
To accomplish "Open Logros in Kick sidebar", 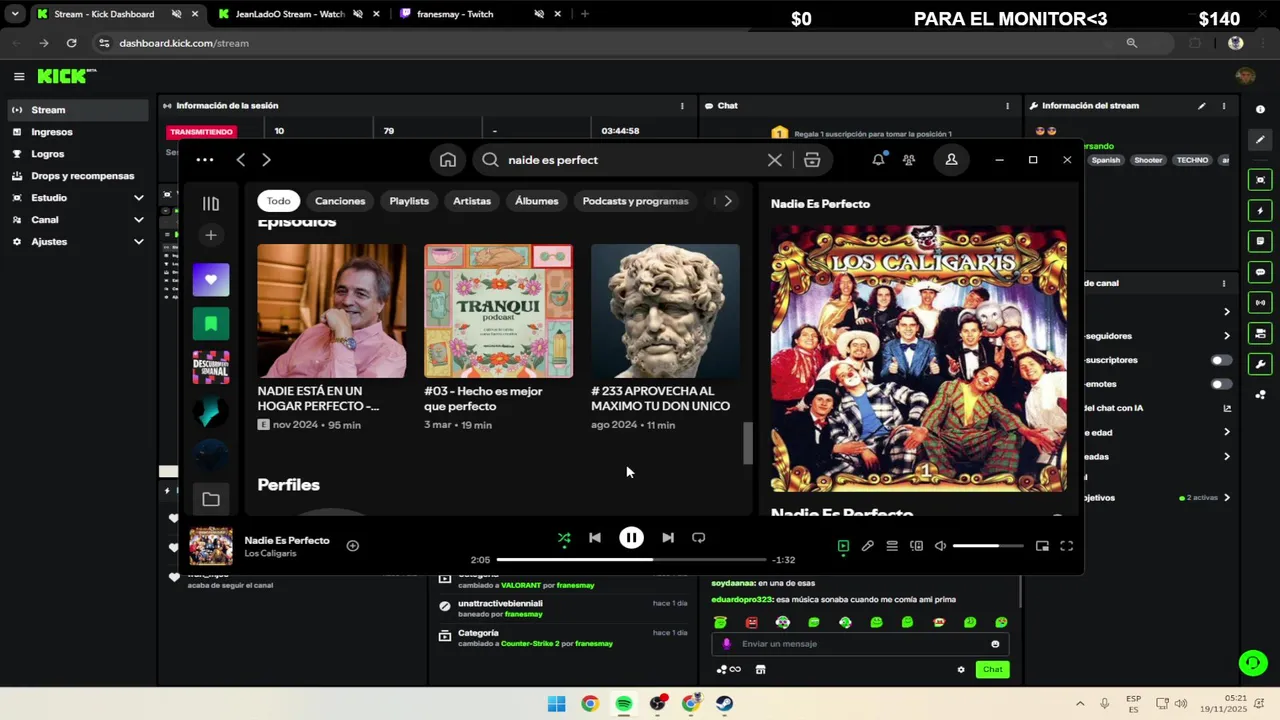I will 78,154.
